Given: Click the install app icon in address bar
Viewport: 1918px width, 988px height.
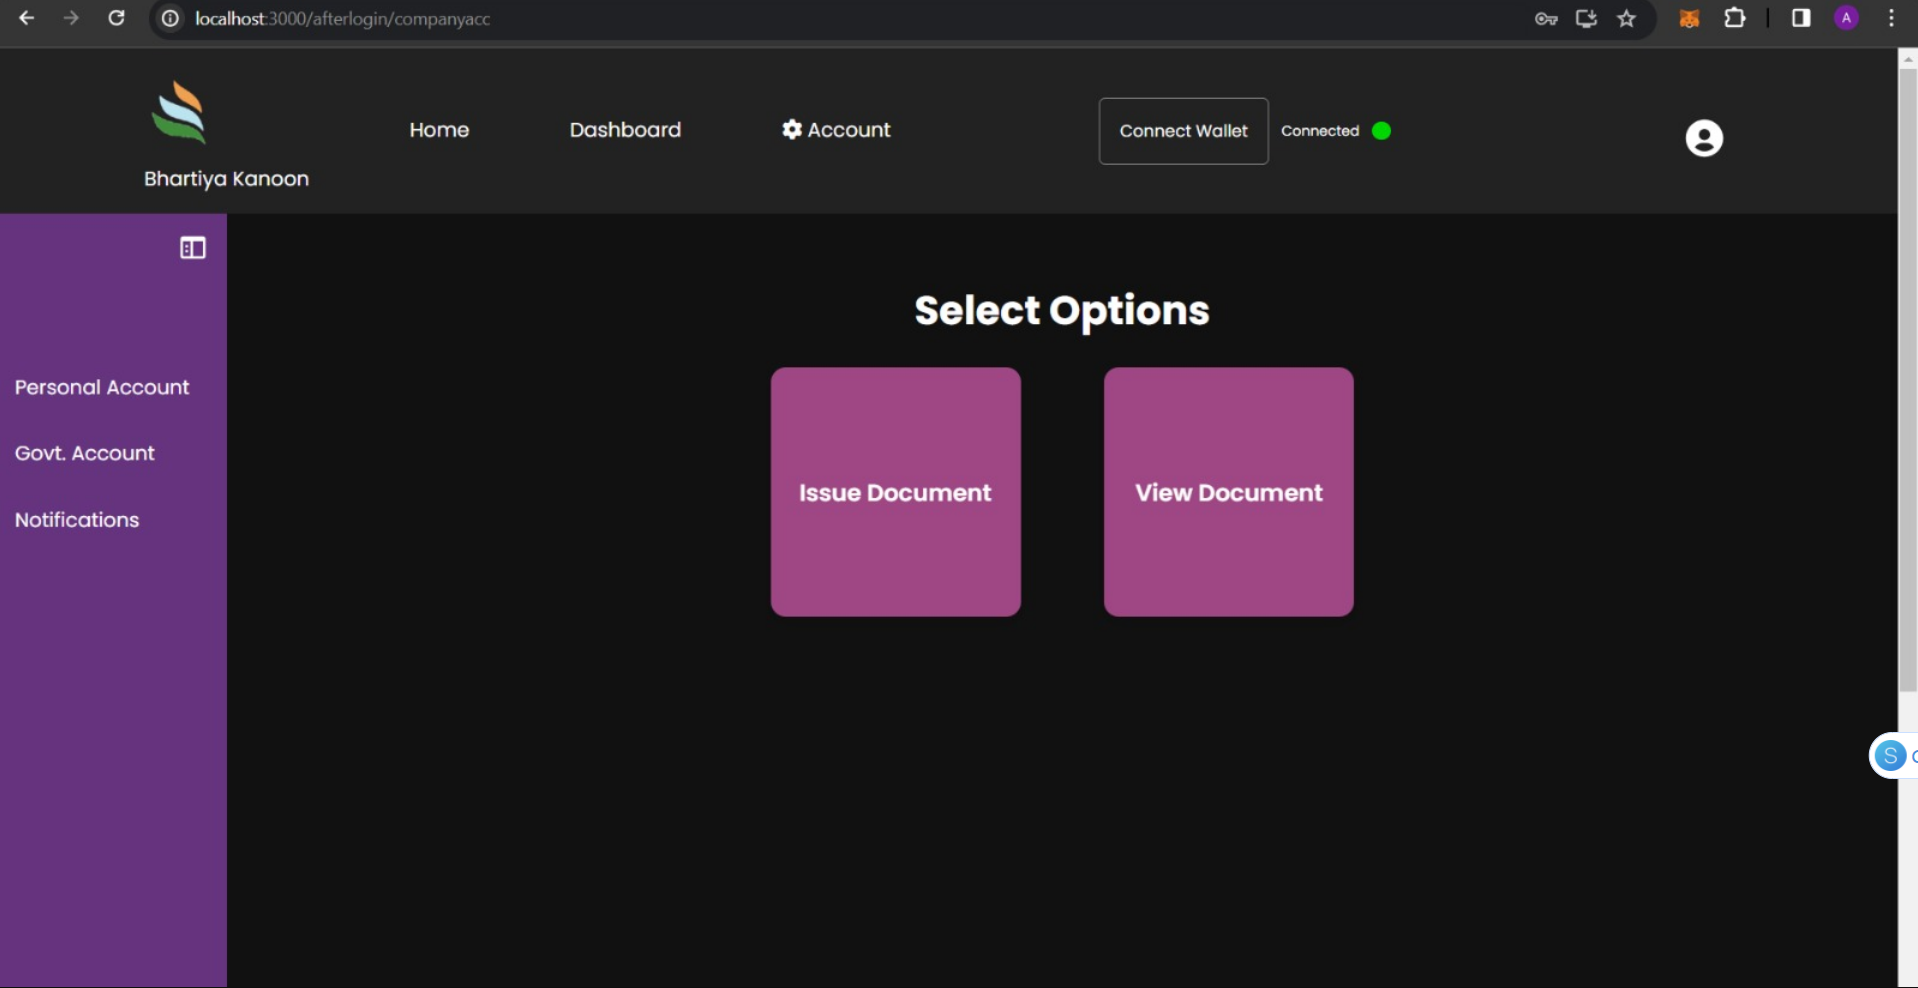Looking at the screenshot, I should pyautogui.click(x=1587, y=18).
